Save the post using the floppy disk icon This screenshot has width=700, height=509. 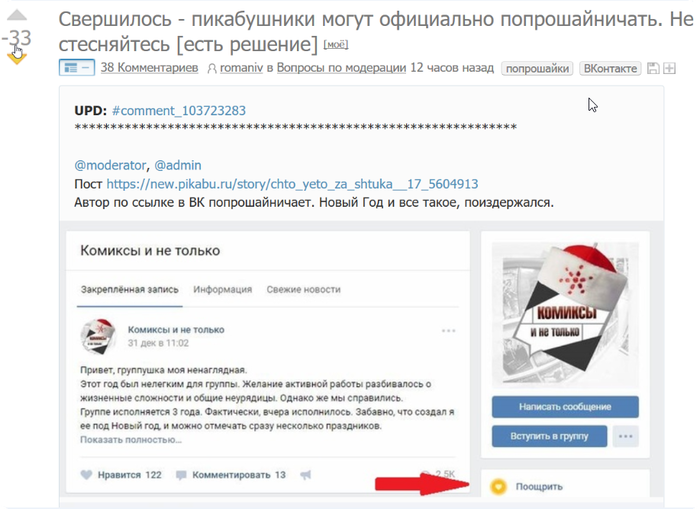pos(653,68)
